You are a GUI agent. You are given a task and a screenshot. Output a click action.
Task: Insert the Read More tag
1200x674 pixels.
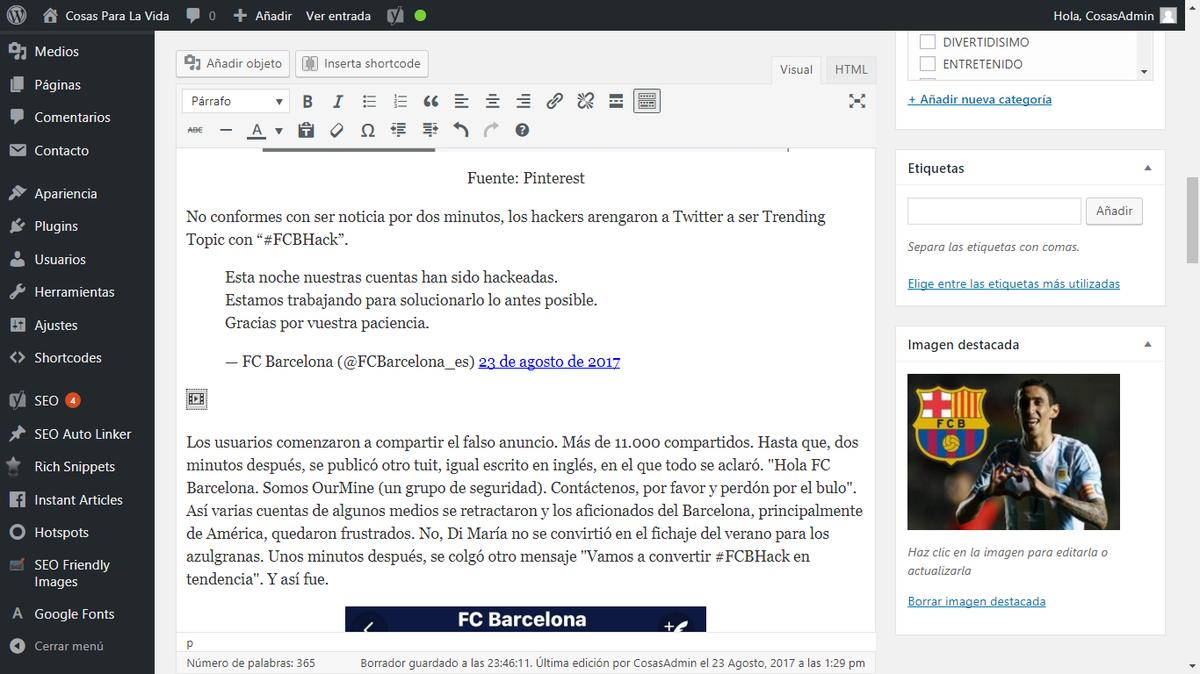point(616,101)
